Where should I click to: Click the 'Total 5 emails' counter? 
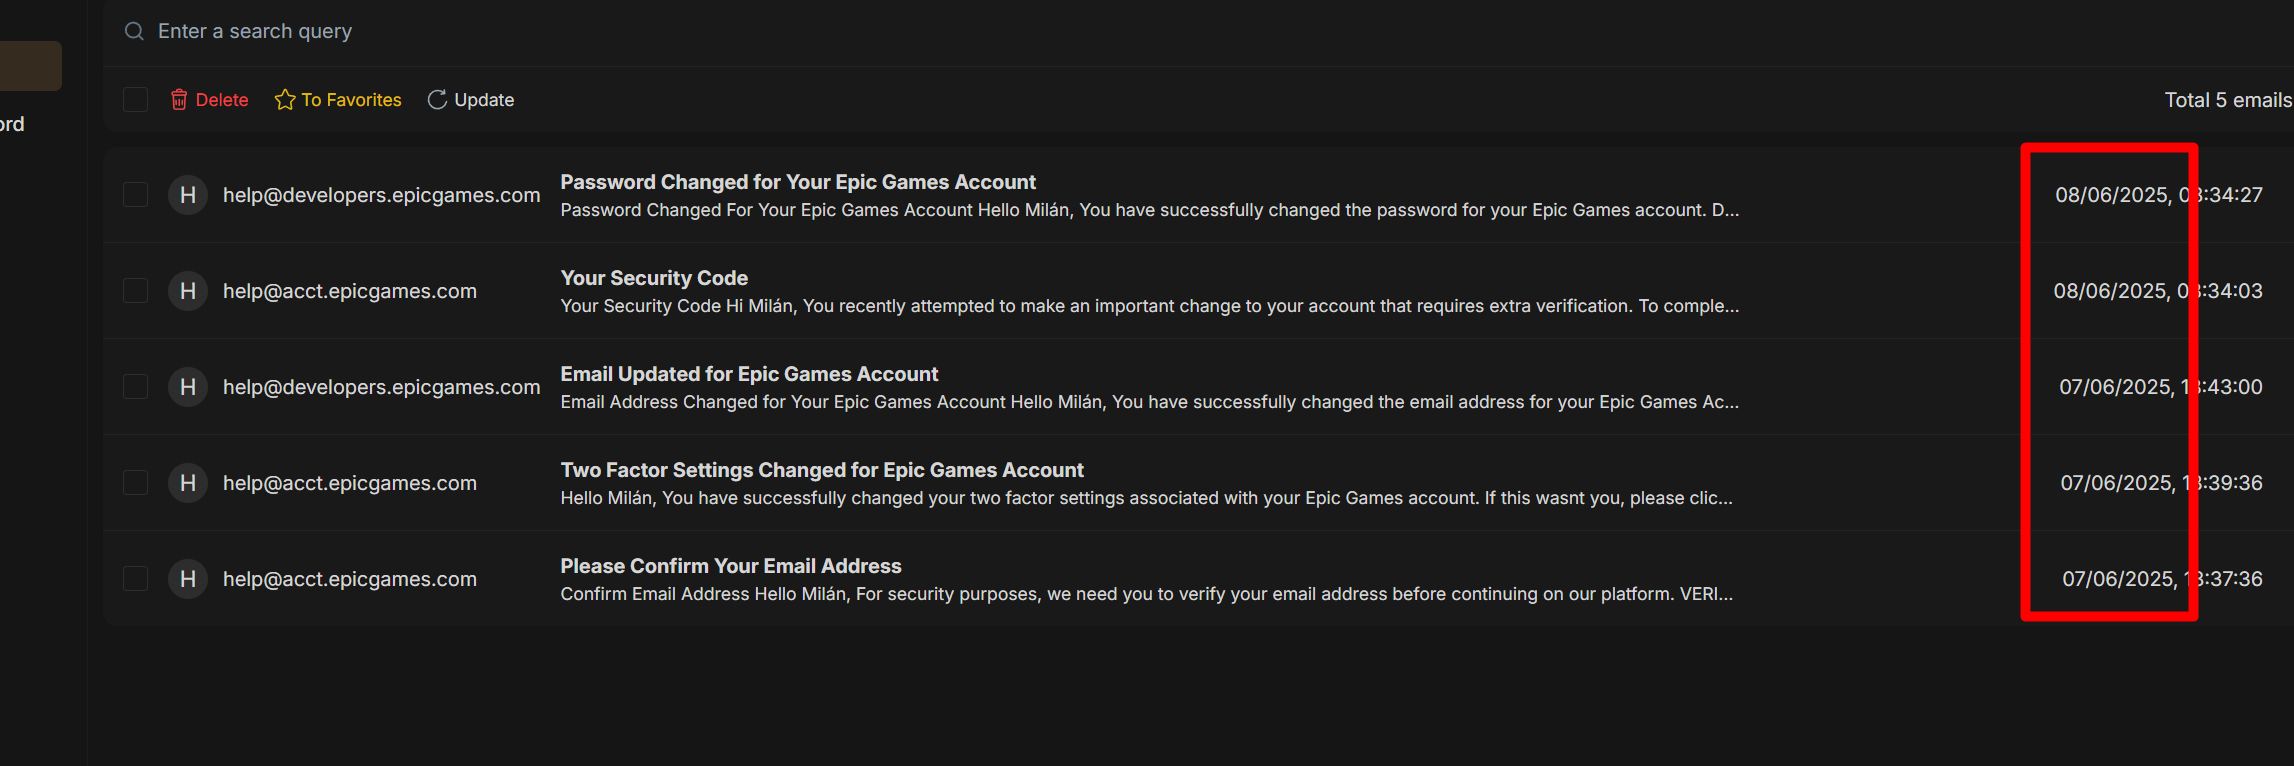(2229, 100)
